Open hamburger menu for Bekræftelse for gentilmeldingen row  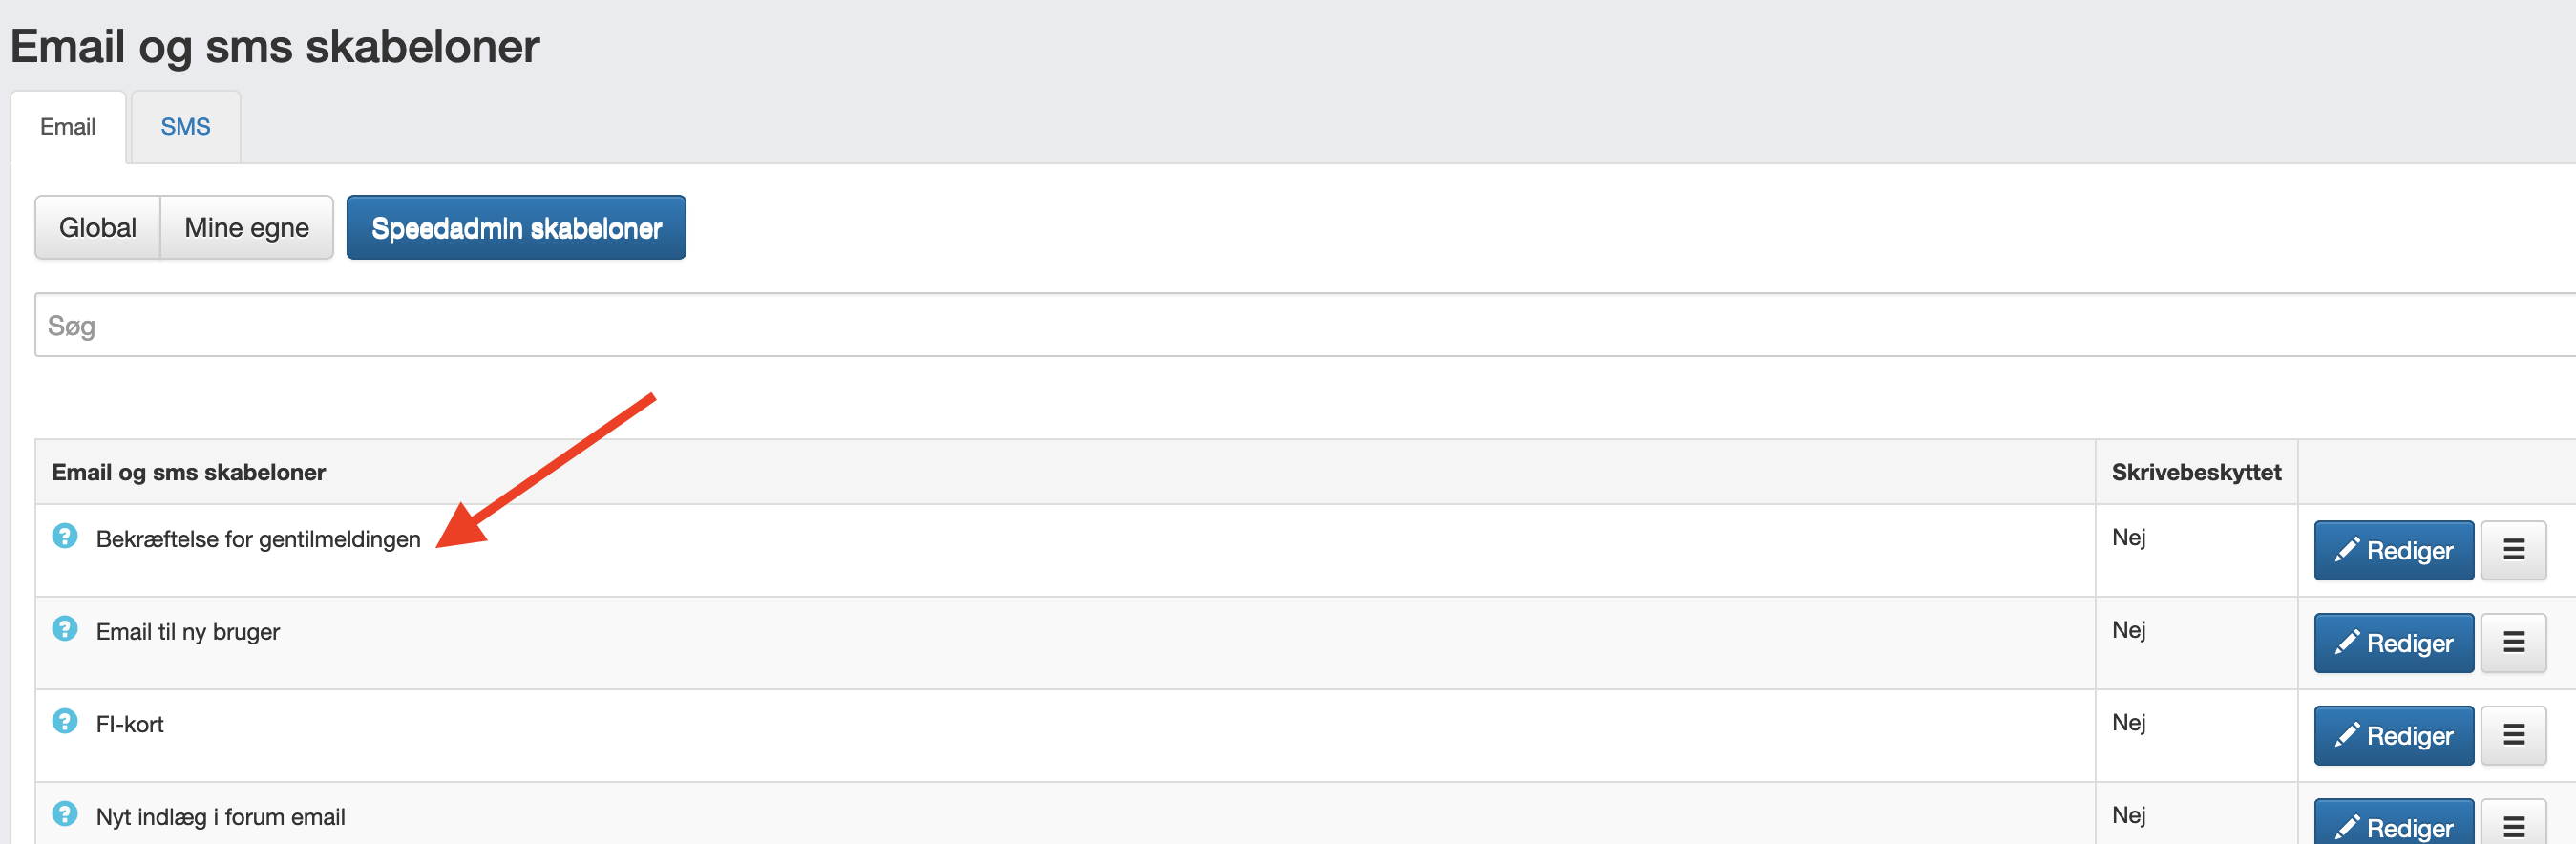click(2513, 550)
